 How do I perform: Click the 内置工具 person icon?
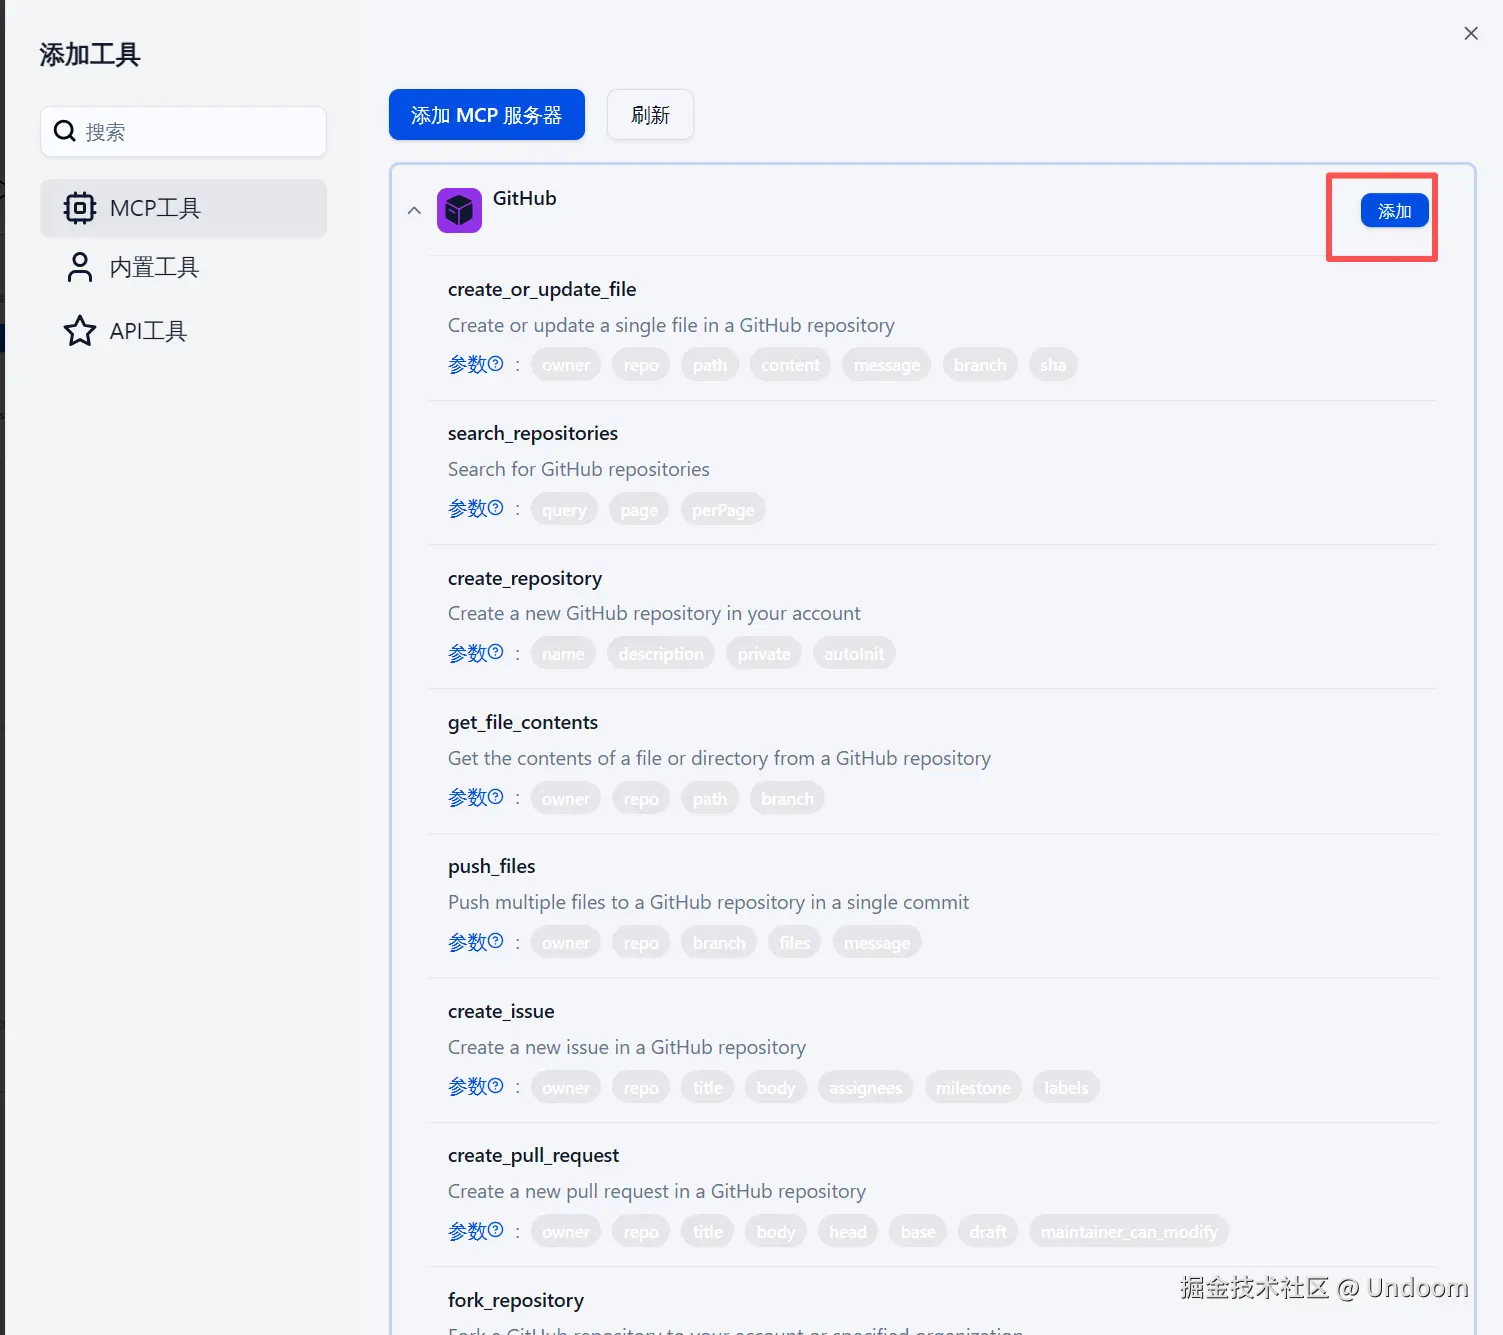pos(80,267)
